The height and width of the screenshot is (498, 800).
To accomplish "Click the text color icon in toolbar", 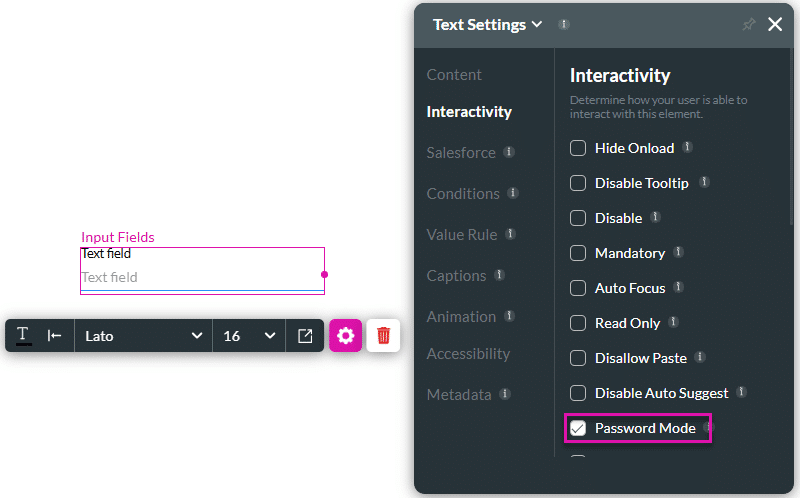I will pos(23,336).
